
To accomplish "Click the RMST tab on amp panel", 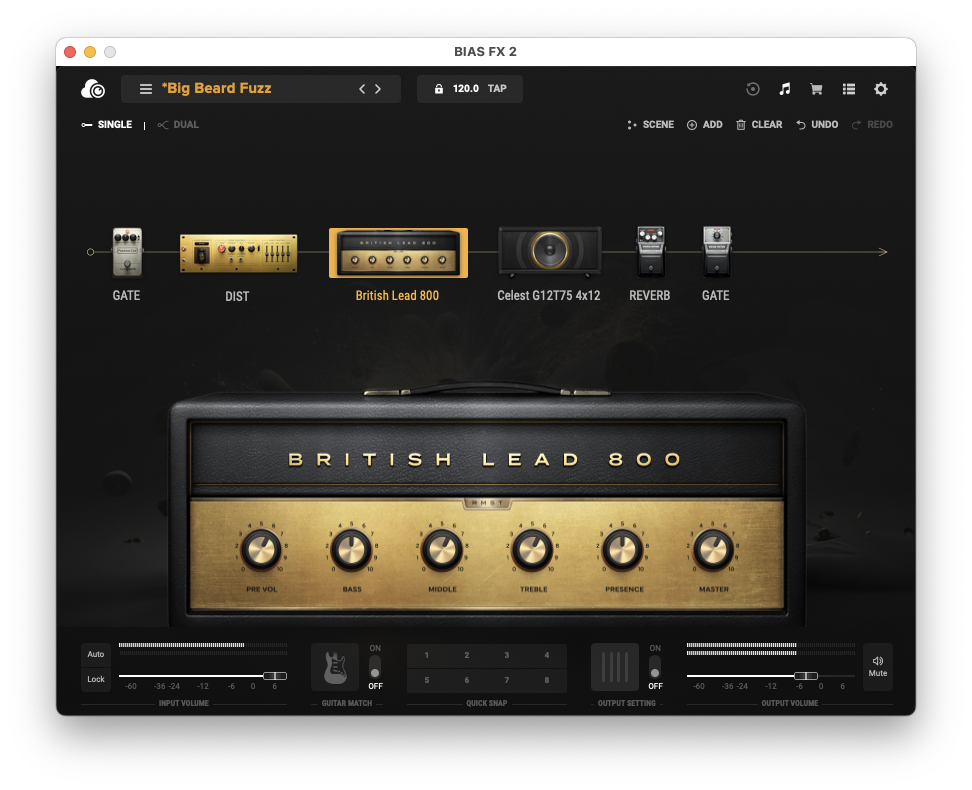I will [487, 503].
